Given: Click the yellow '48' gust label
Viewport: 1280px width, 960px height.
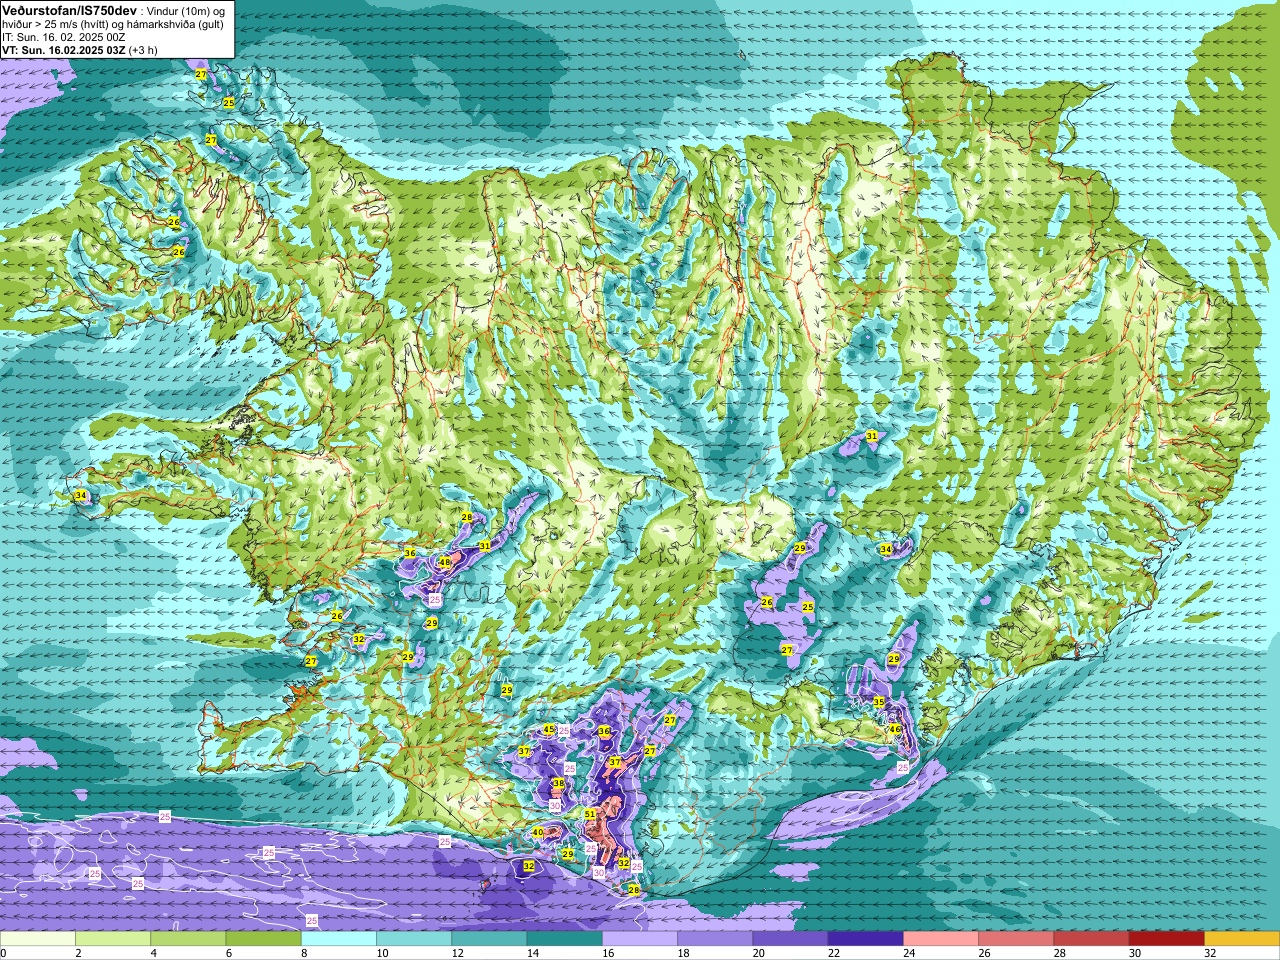Looking at the screenshot, I should tap(444, 563).
